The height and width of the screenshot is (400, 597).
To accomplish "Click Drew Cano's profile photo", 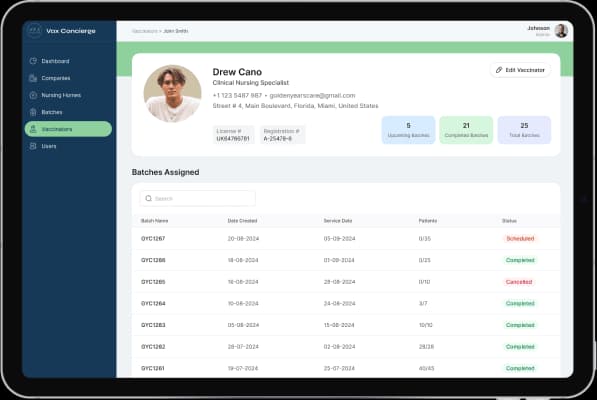I will [172, 94].
